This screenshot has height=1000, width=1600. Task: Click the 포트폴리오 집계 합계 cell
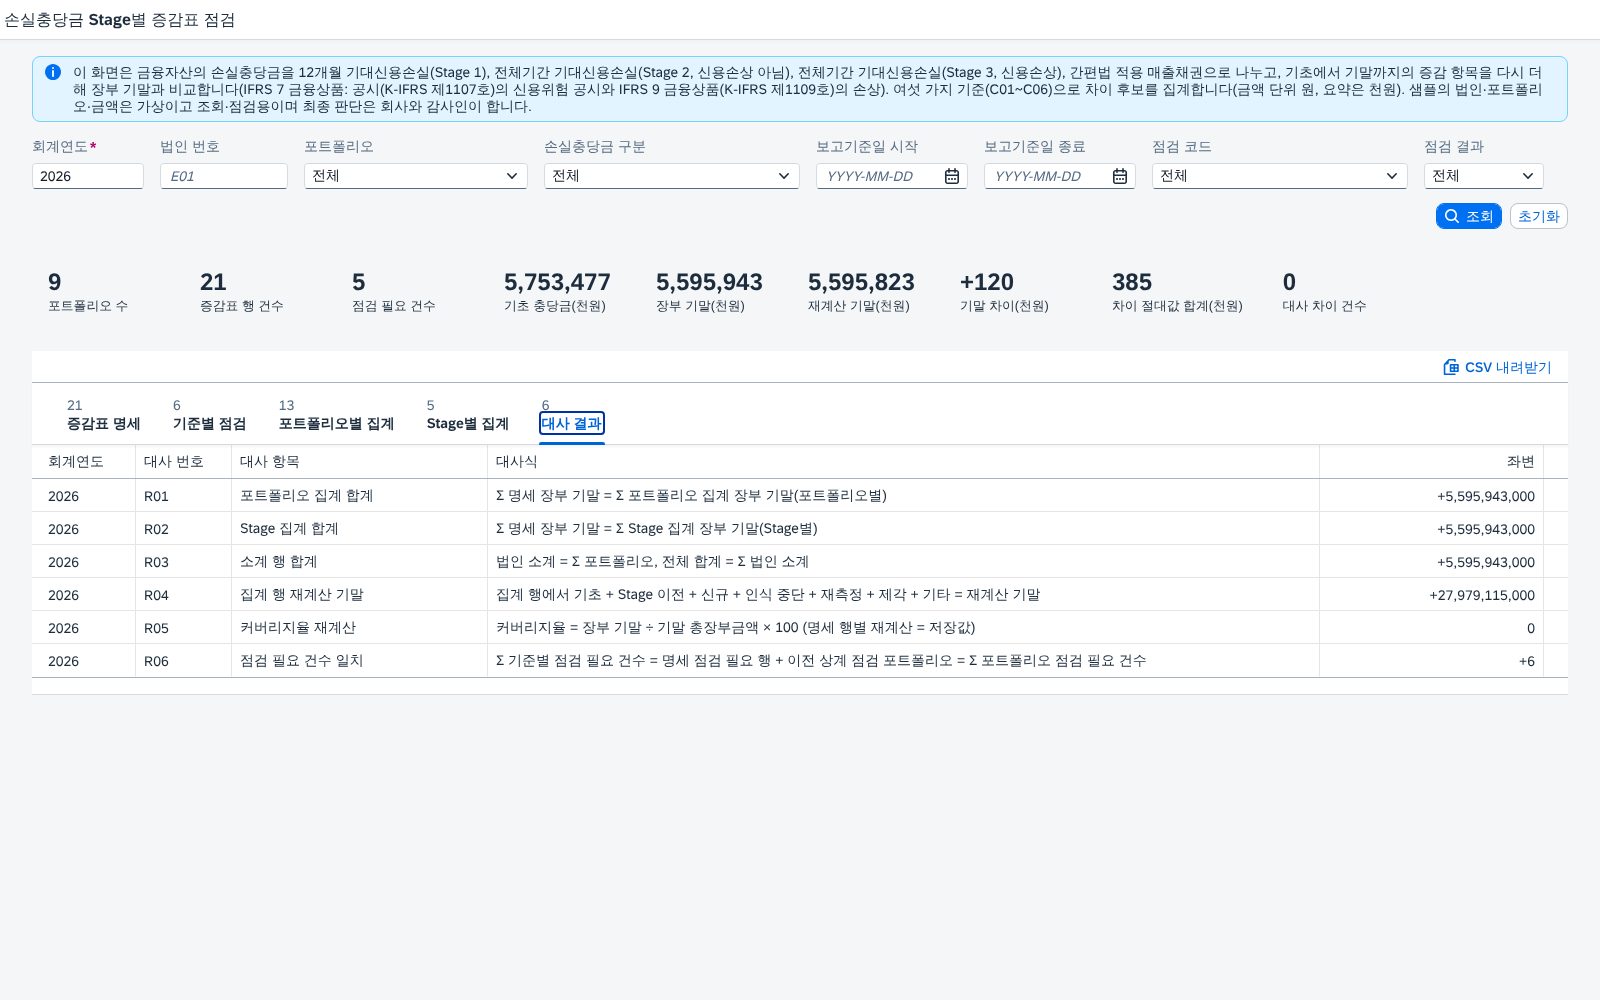point(360,496)
